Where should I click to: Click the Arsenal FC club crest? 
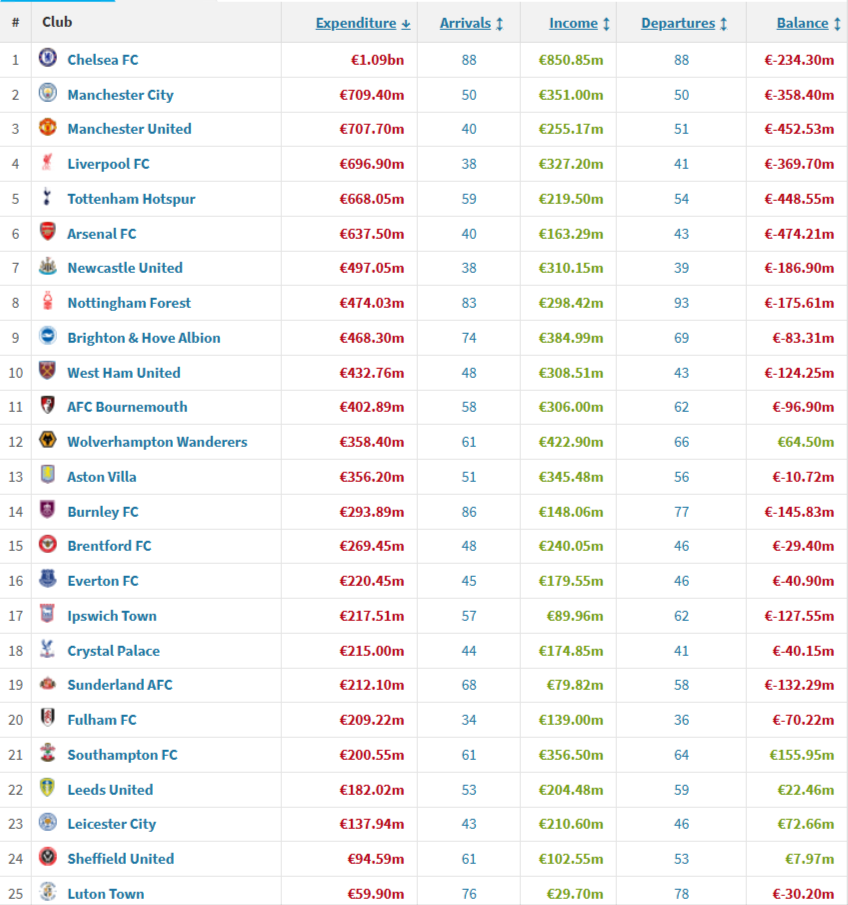click(47, 232)
